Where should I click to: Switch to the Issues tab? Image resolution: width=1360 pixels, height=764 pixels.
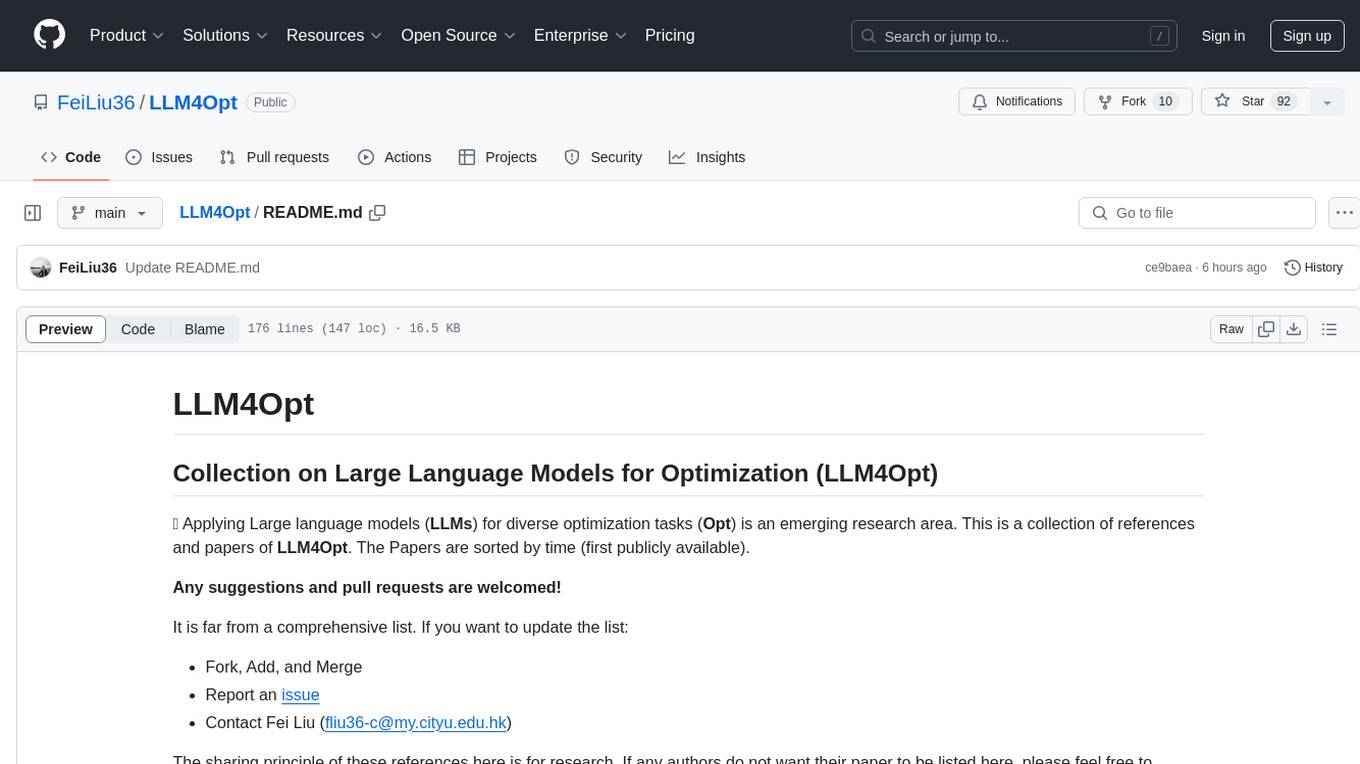coord(159,157)
